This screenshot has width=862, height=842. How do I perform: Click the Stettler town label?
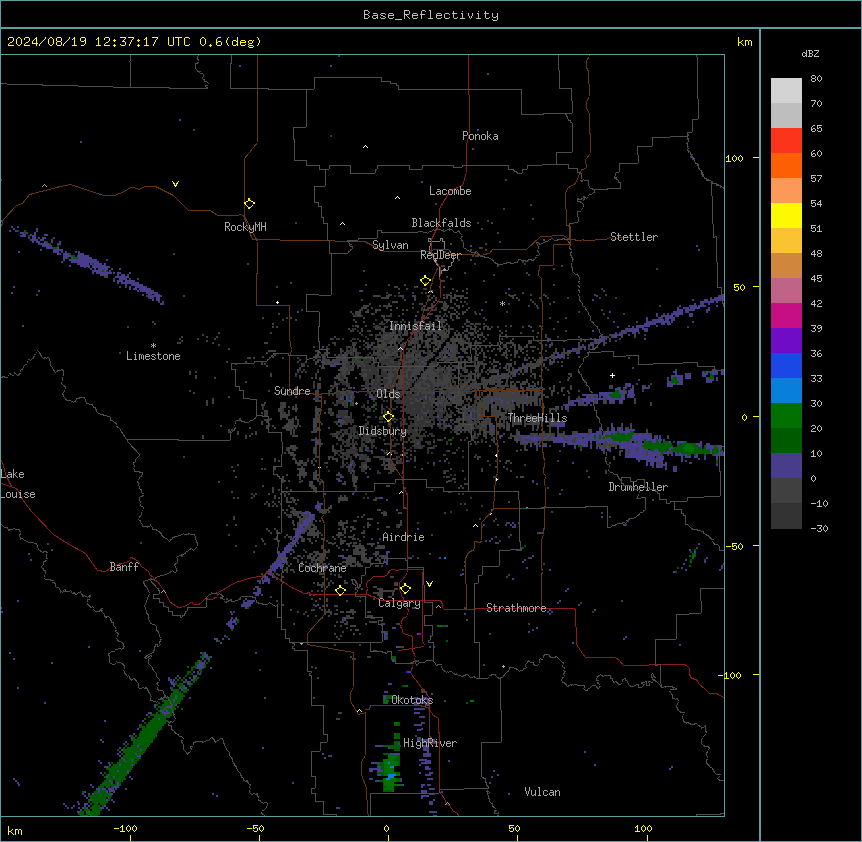[634, 237]
